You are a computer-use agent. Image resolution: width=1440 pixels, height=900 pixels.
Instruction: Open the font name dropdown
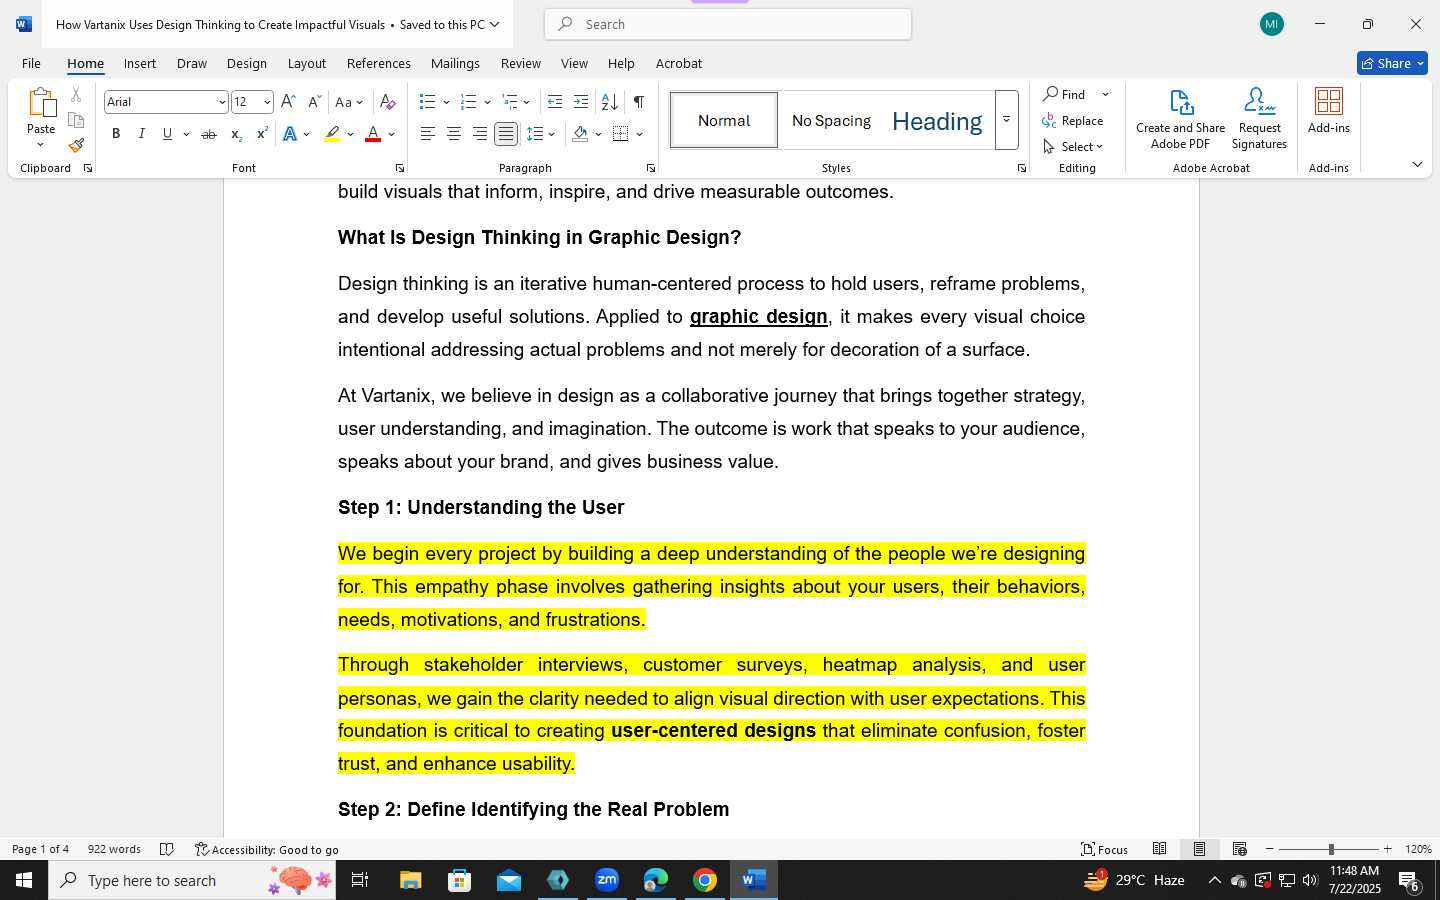coord(222,102)
